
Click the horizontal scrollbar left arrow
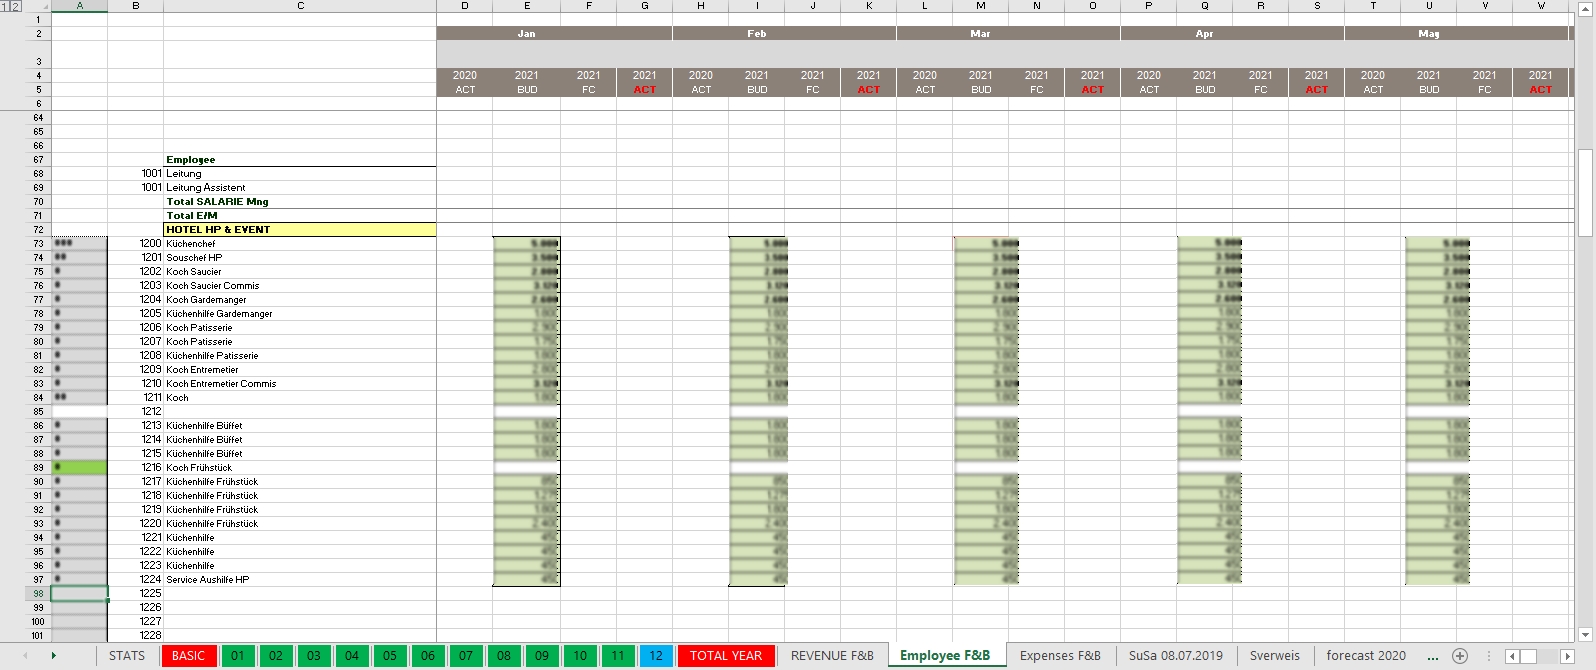[1512, 656]
